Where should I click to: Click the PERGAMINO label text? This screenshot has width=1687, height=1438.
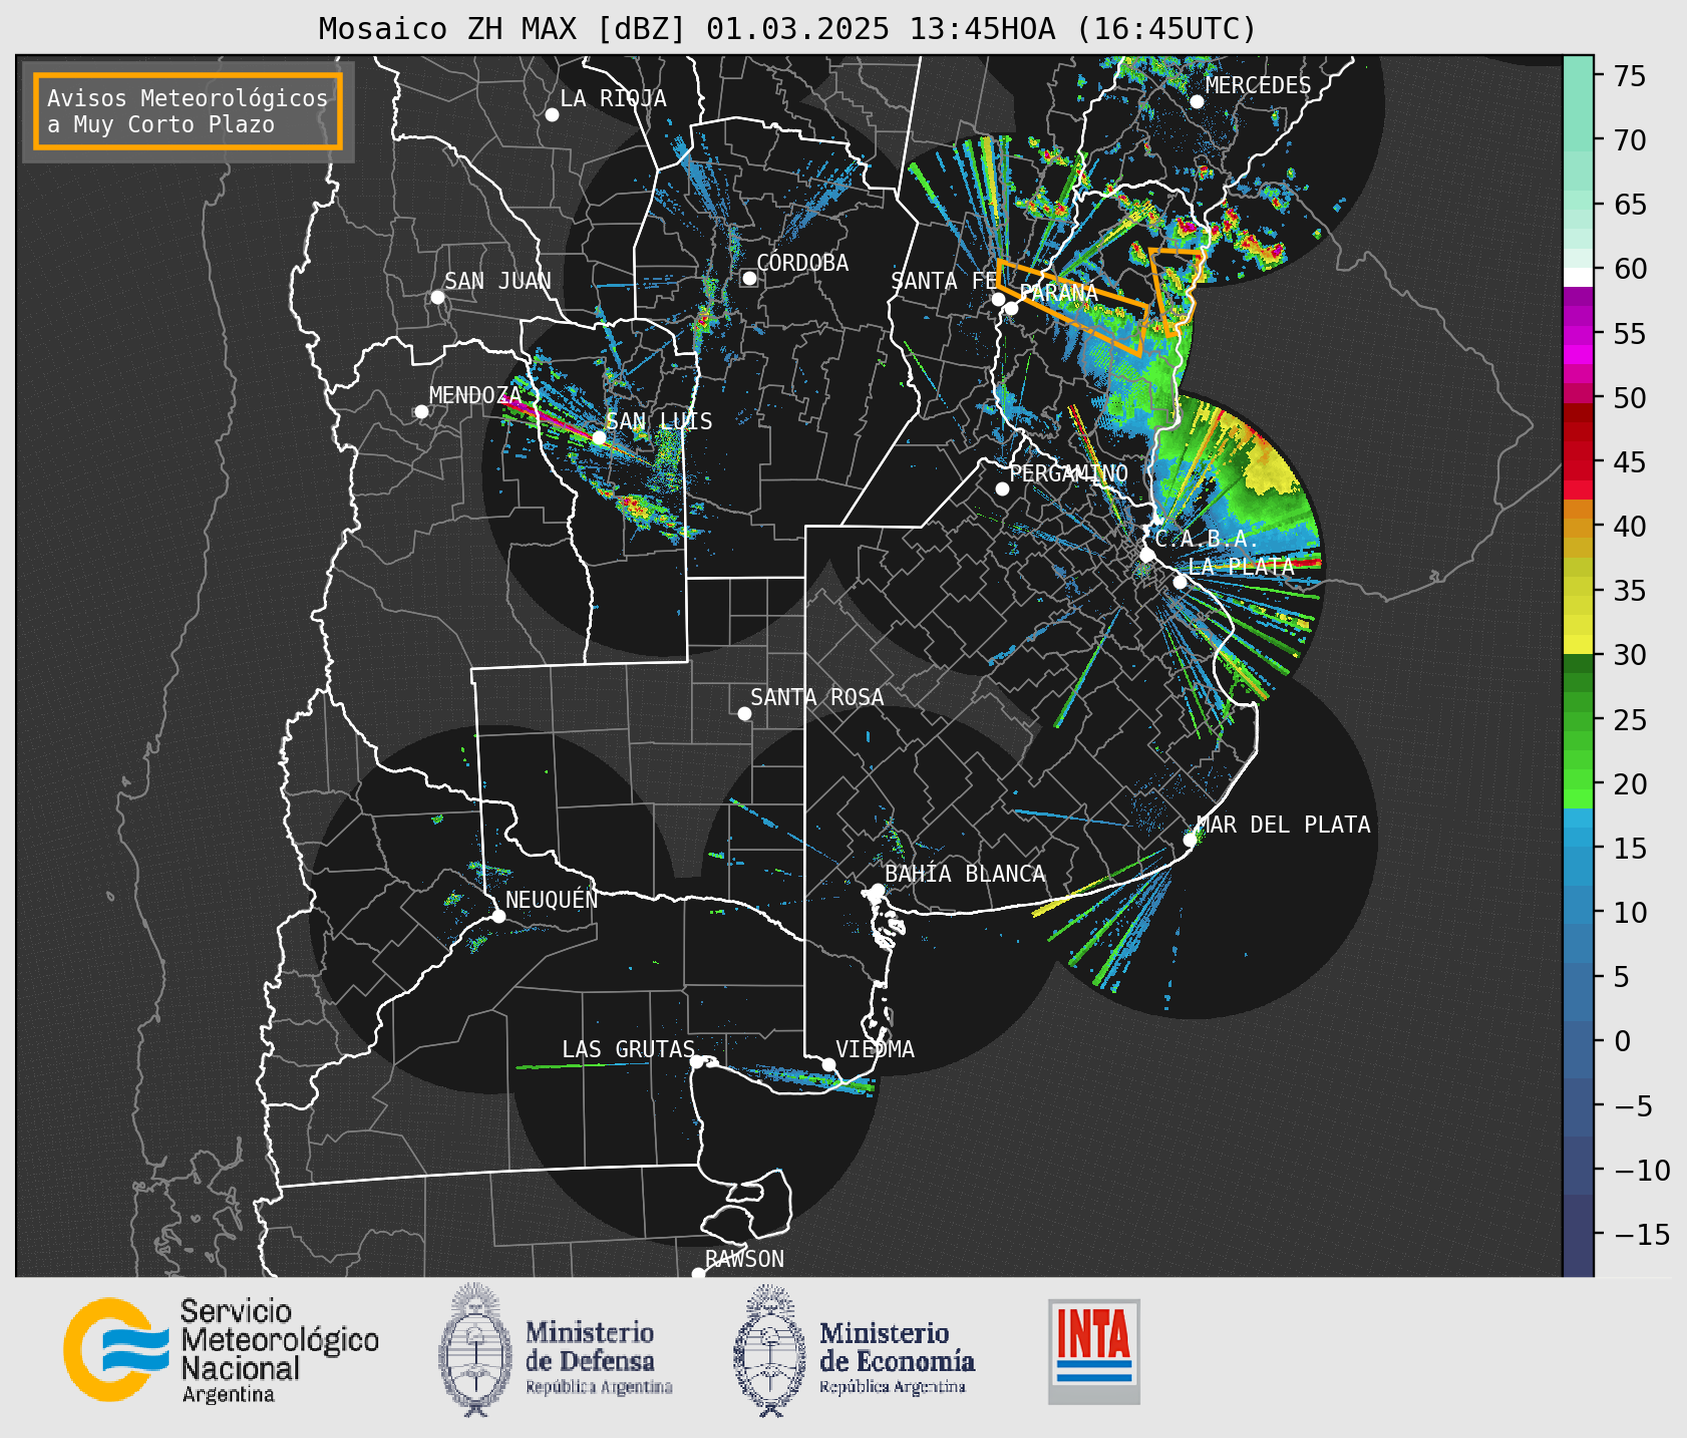1068,473
